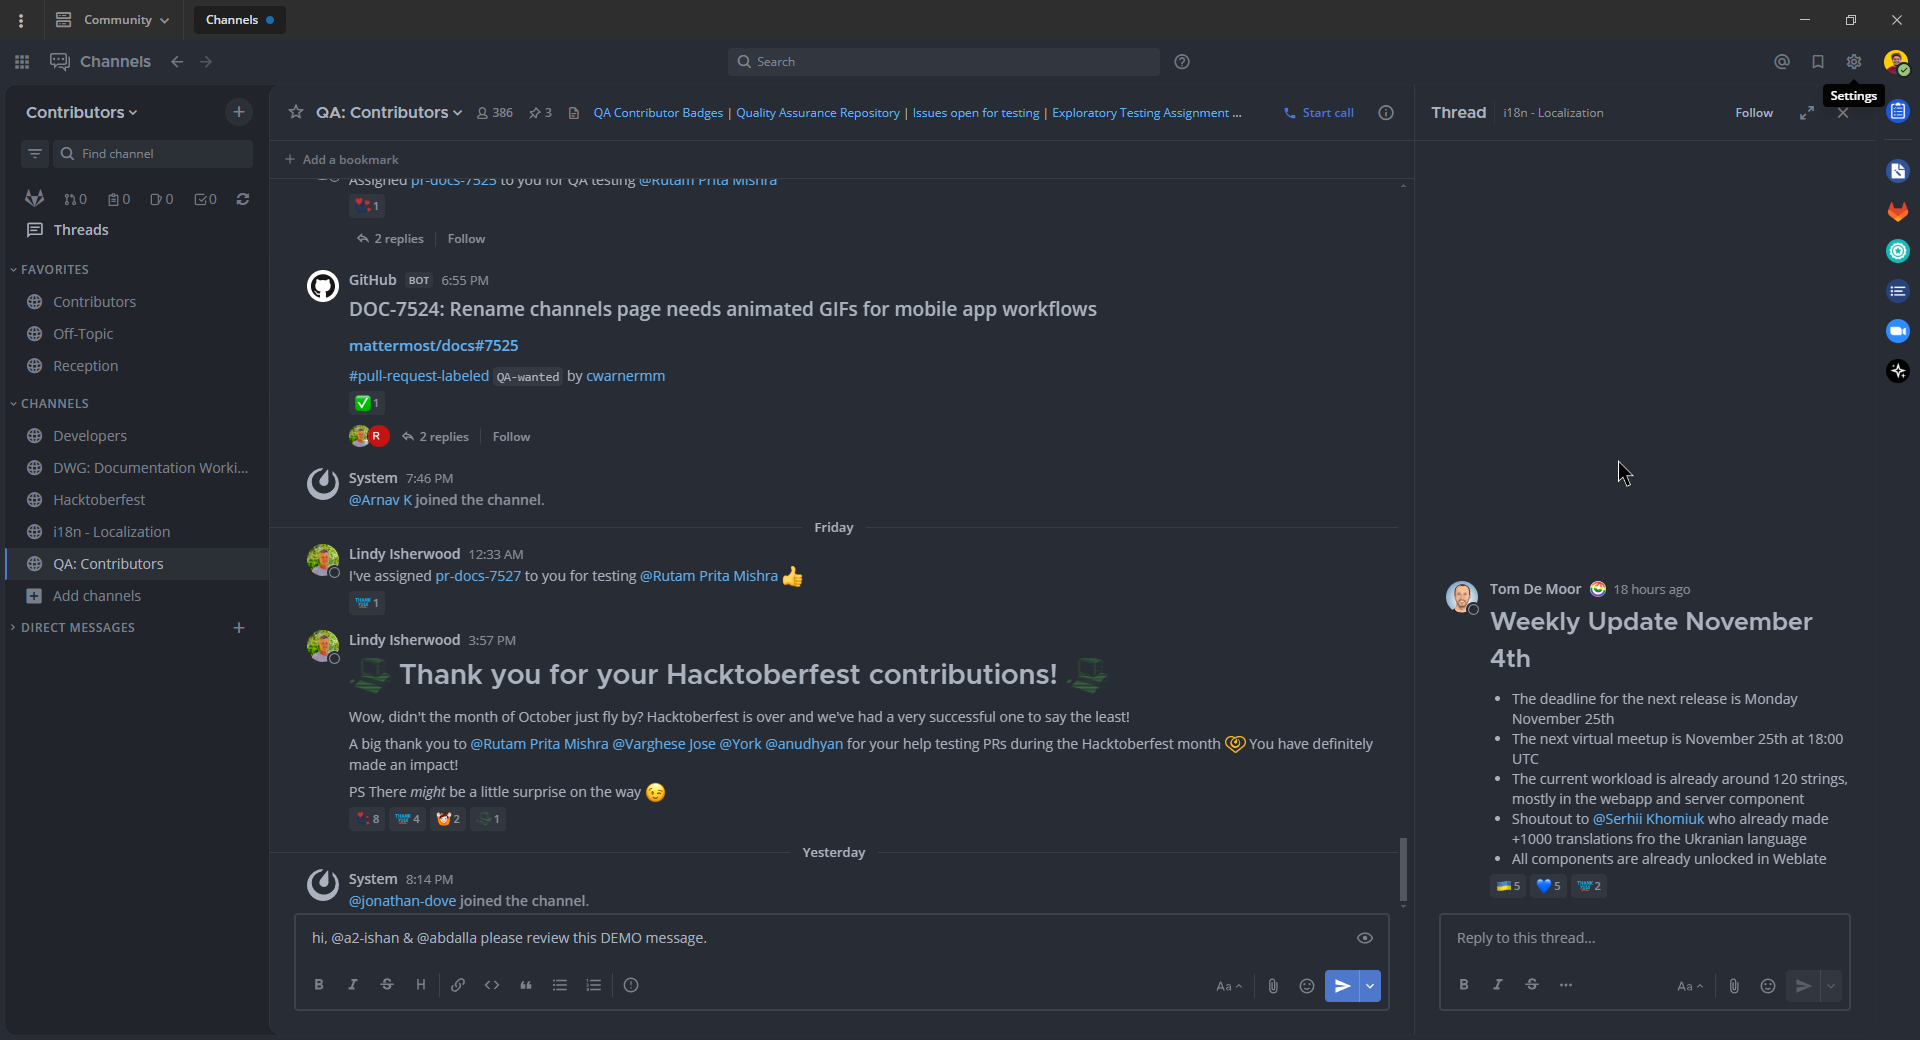This screenshot has height=1040, width=1920.
Task: Start a call in QA: Contributors
Action: (x=1318, y=112)
